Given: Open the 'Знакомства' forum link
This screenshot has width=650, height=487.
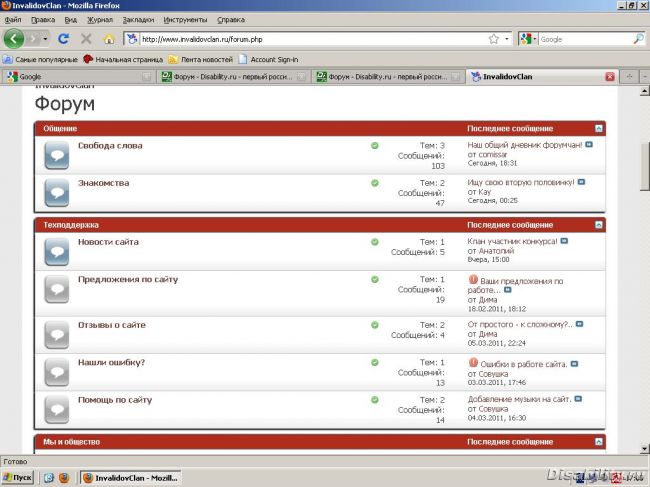Looking at the screenshot, I should point(103,183).
